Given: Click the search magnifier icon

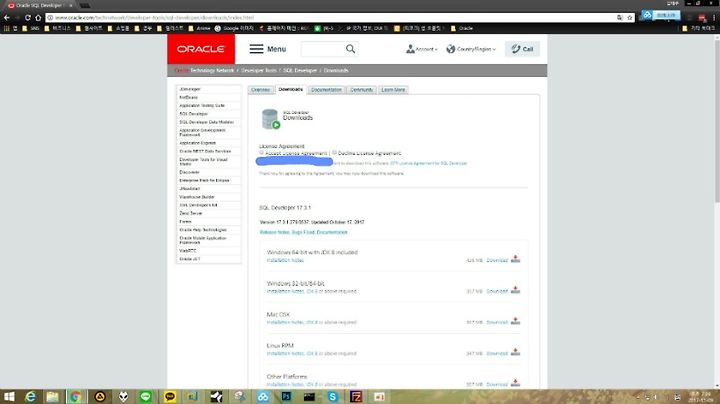Looking at the screenshot, I should point(350,49).
